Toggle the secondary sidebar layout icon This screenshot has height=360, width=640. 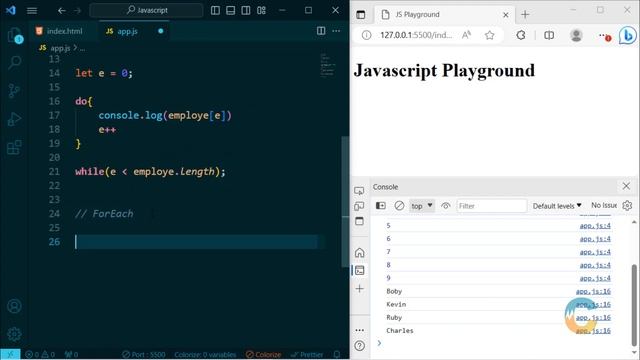tap(246, 11)
